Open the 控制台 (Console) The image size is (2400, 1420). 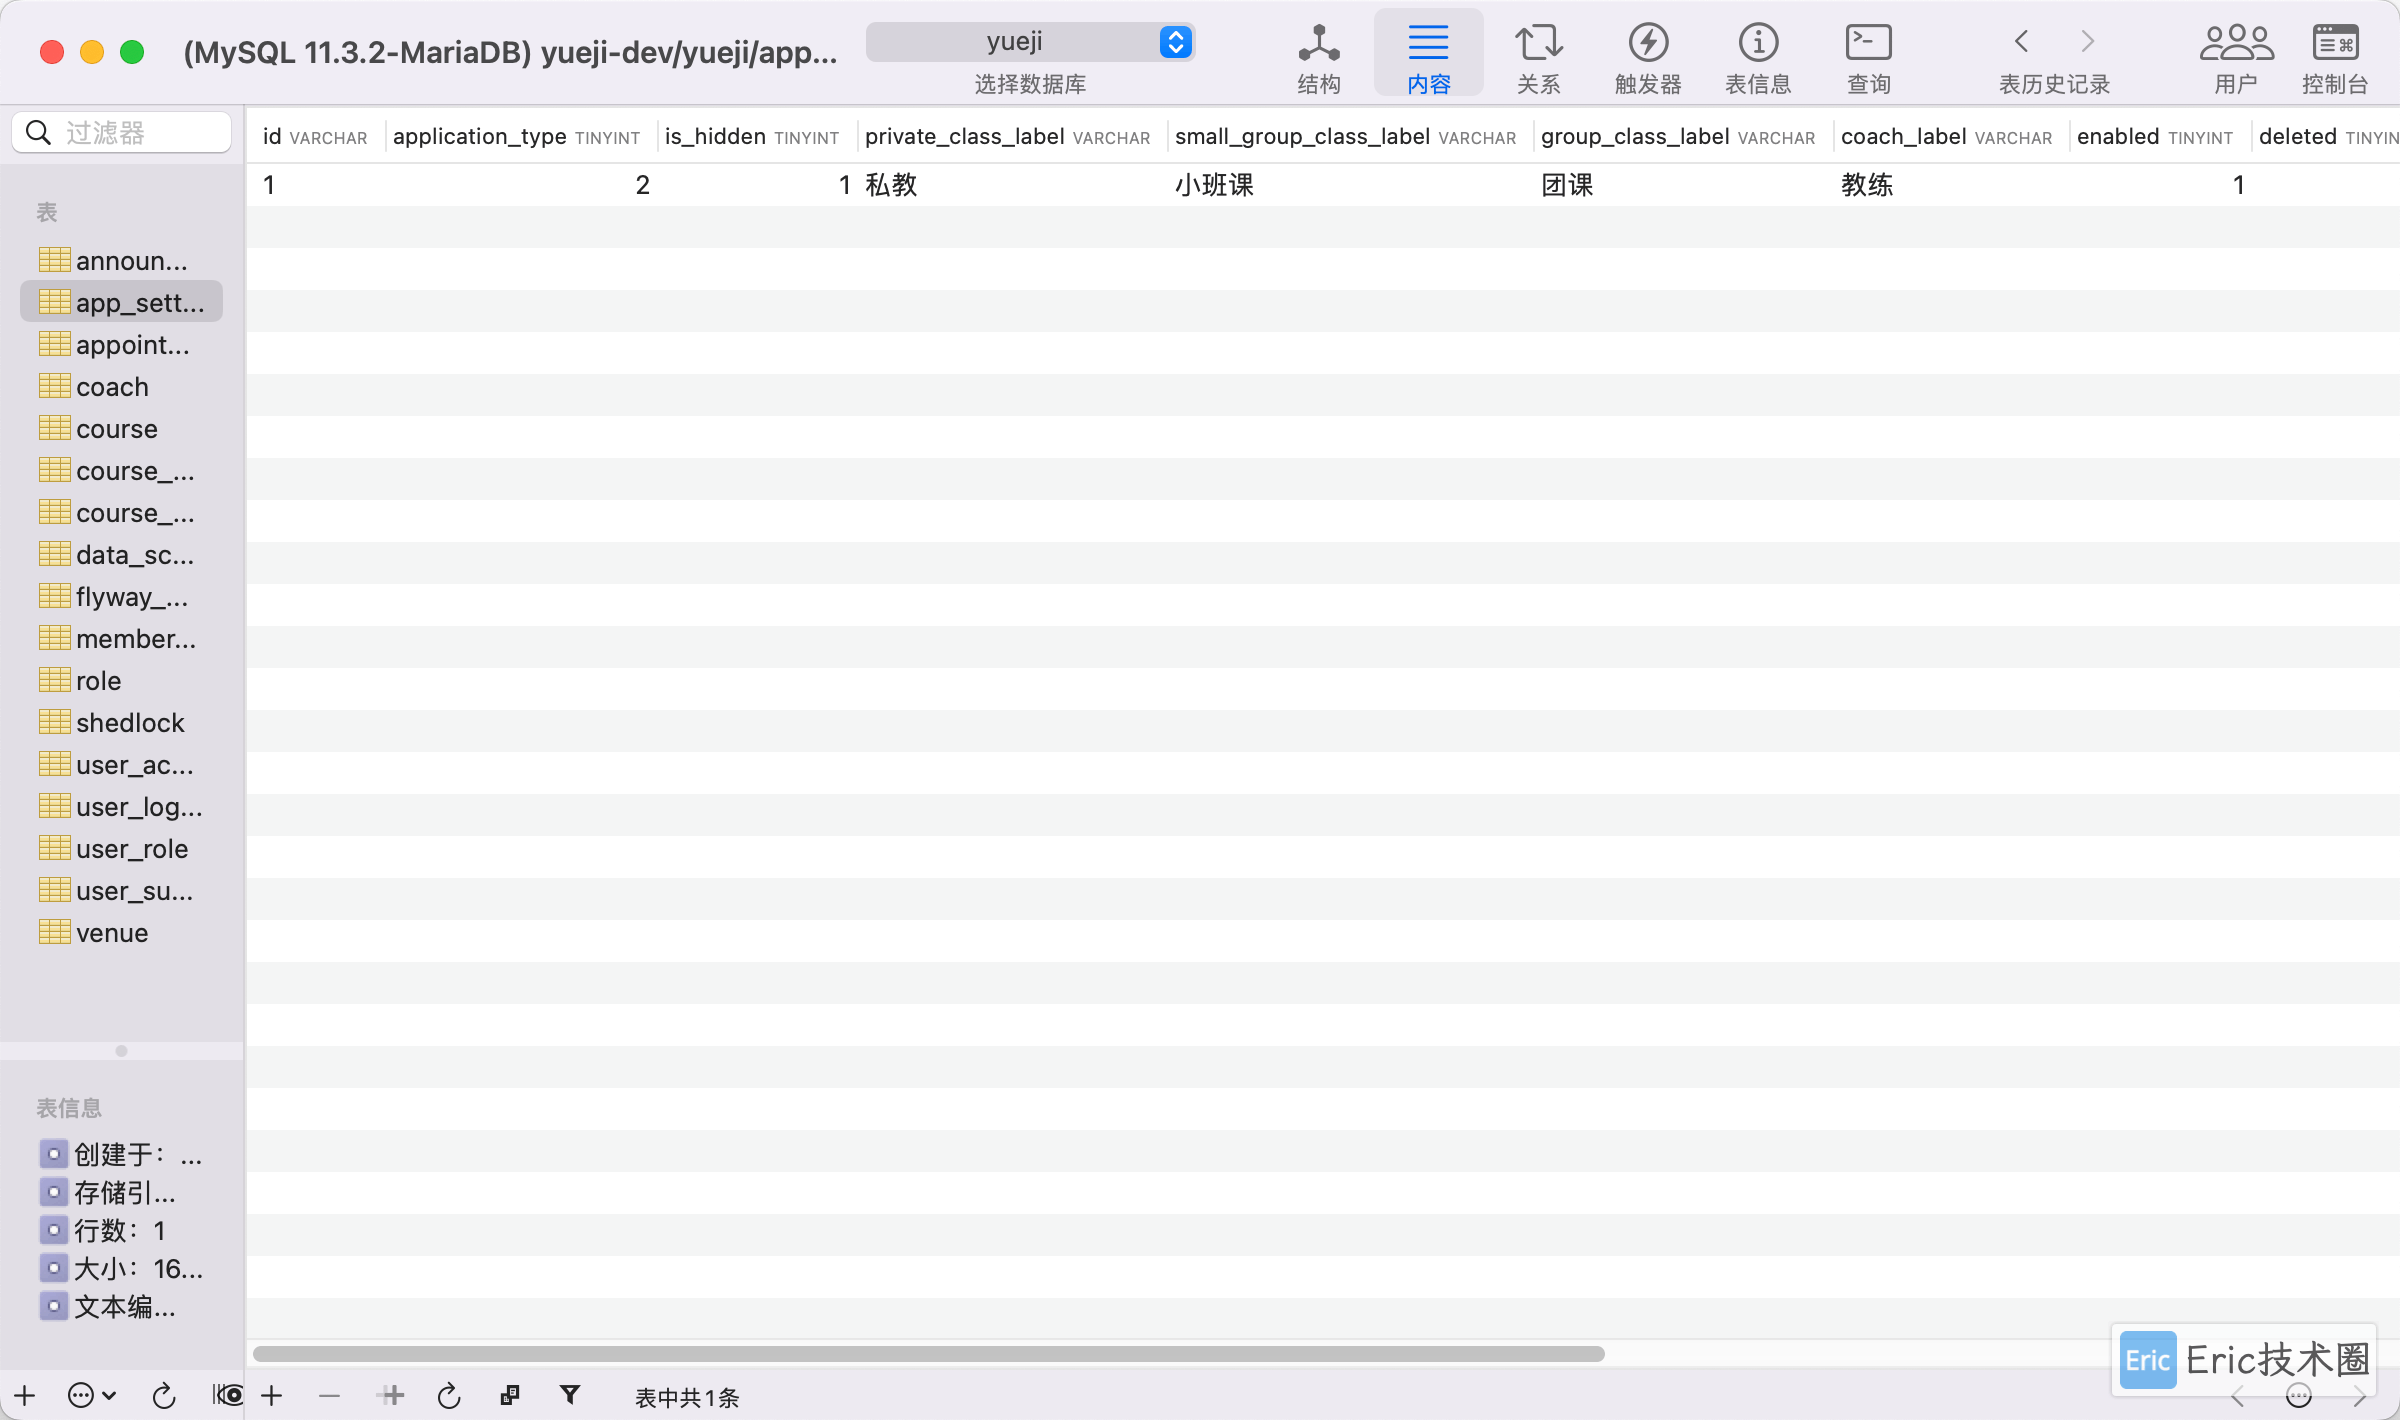(x=2335, y=58)
